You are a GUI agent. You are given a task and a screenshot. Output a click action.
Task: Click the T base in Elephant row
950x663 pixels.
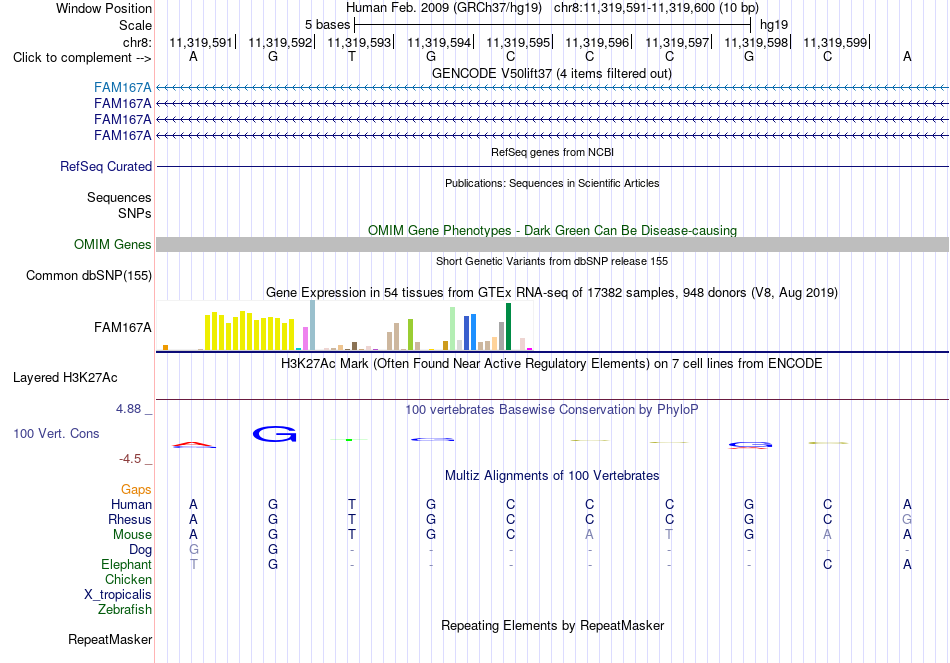coord(193,564)
